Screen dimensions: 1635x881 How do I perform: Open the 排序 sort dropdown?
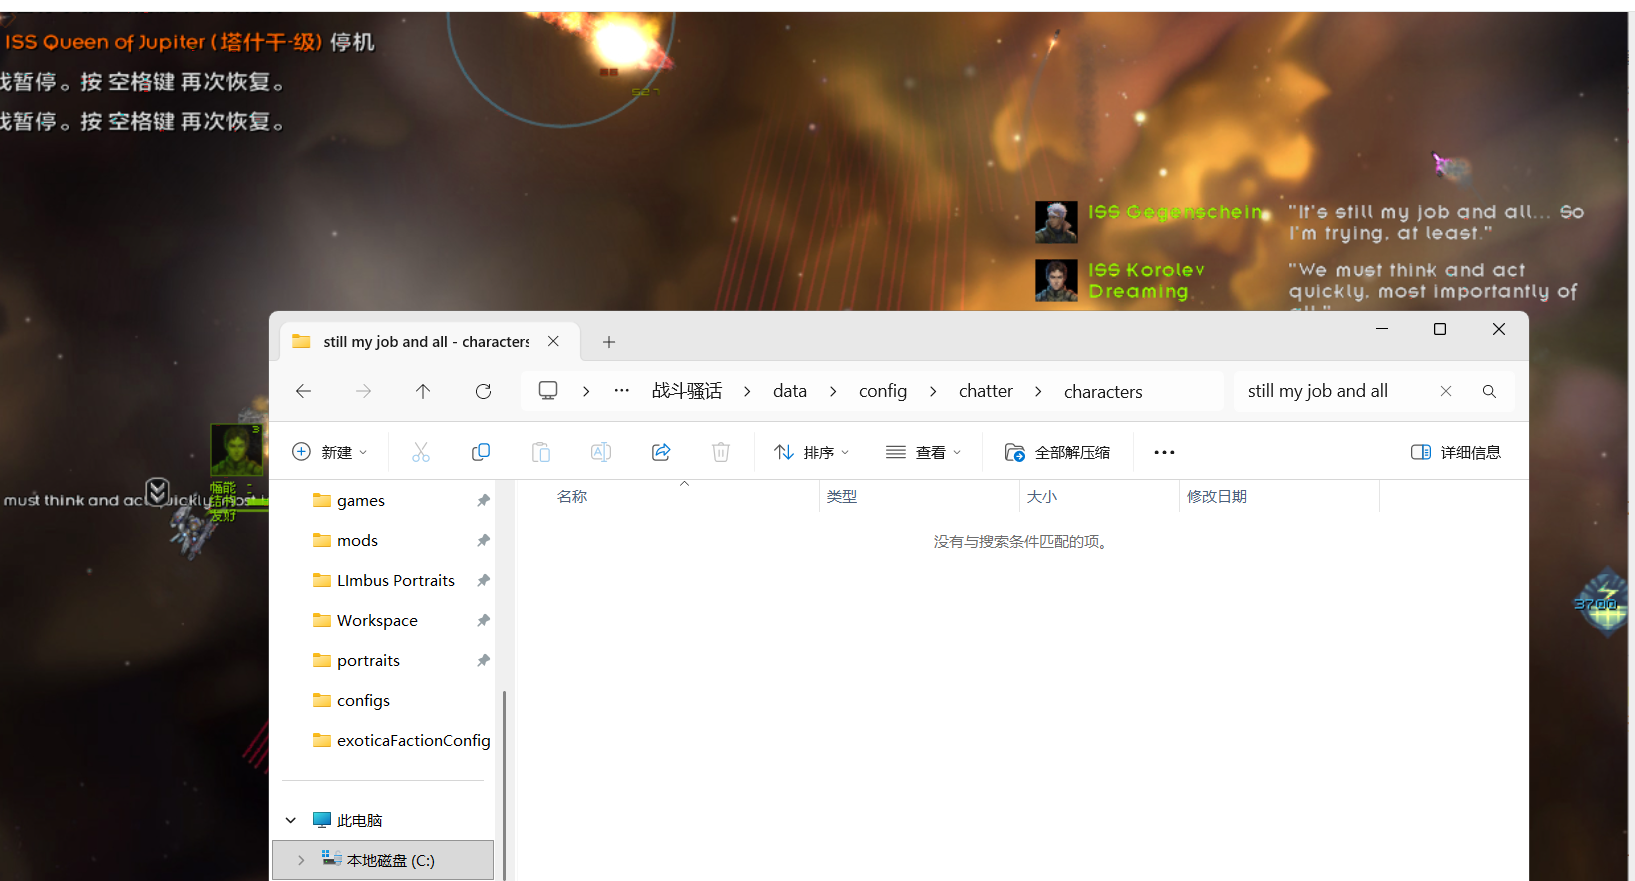coord(811,452)
